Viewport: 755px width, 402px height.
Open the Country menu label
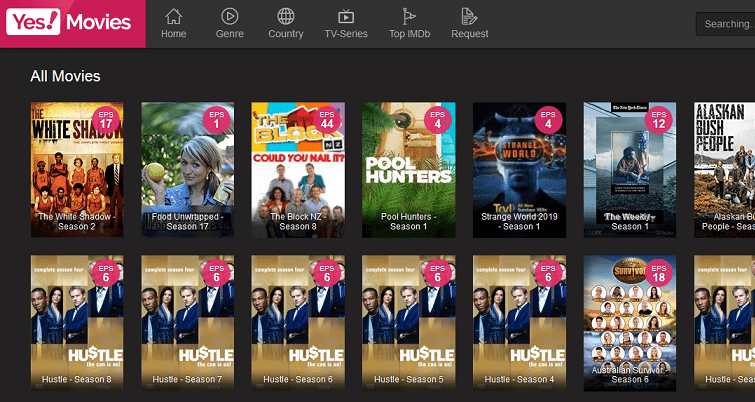[x=286, y=34]
